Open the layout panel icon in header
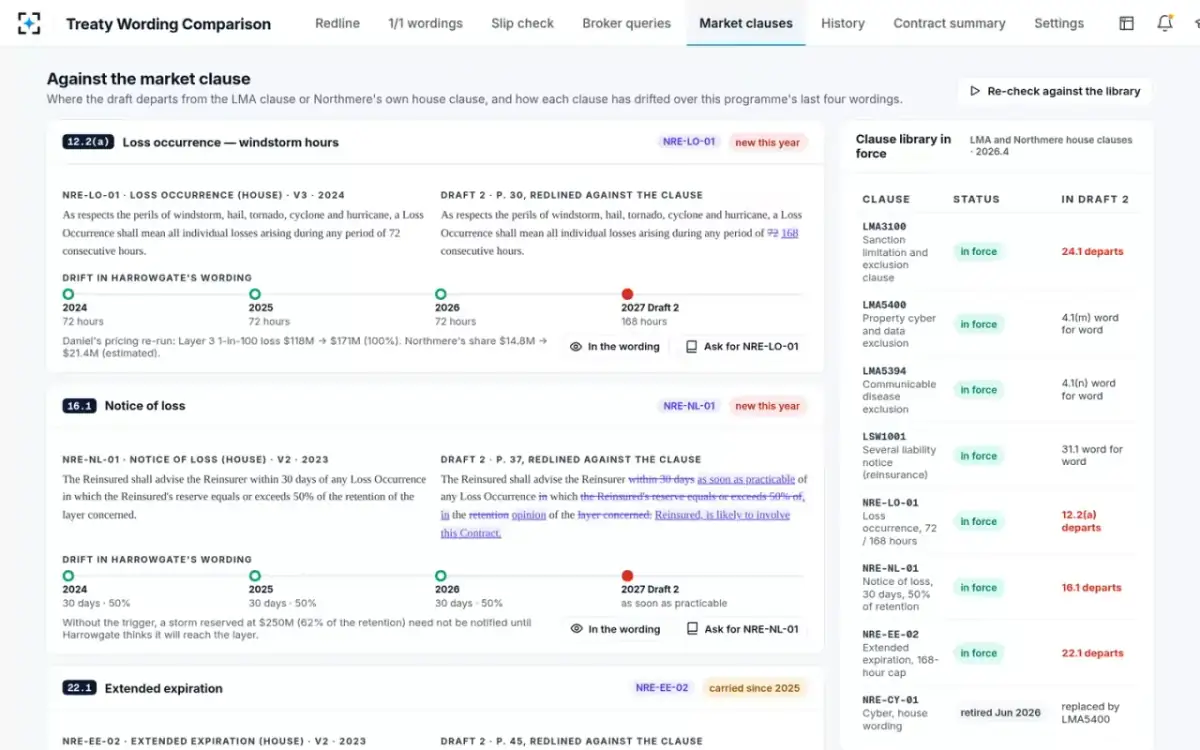Image resolution: width=1200 pixels, height=750 pixels. click(x=1127, y=23)
